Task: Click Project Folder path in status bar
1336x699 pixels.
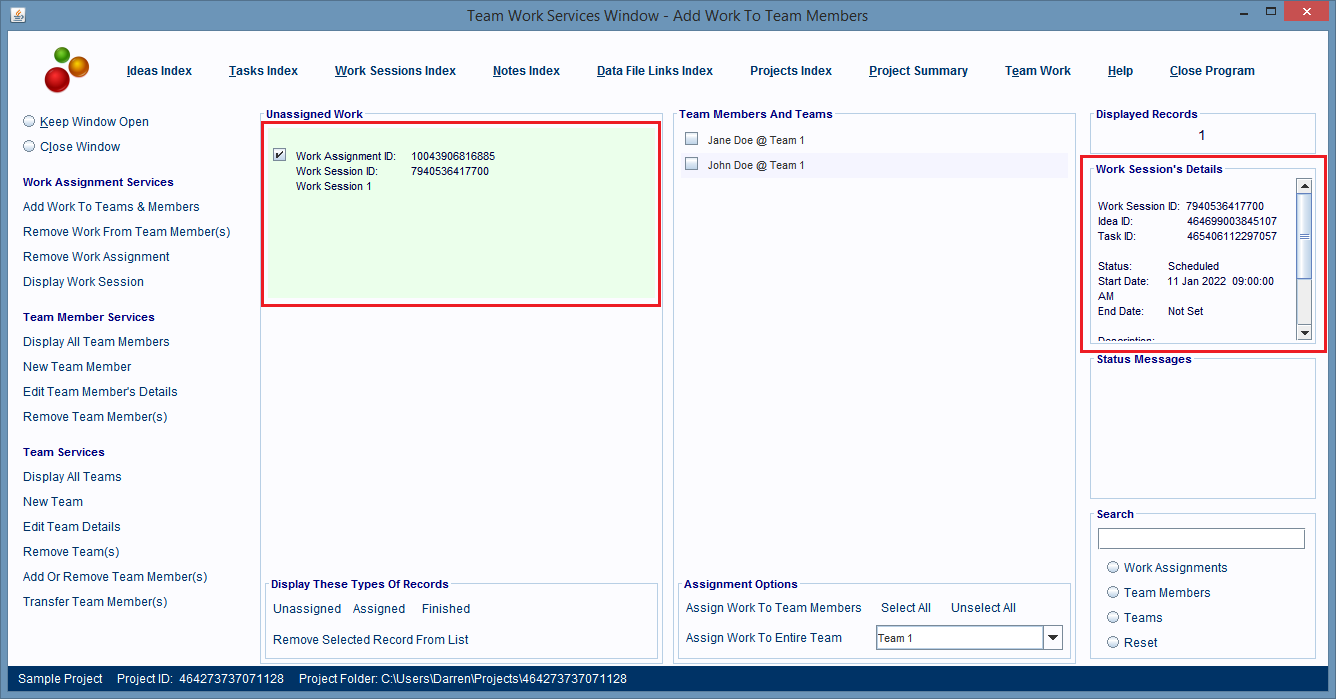Action: [463, 679]
